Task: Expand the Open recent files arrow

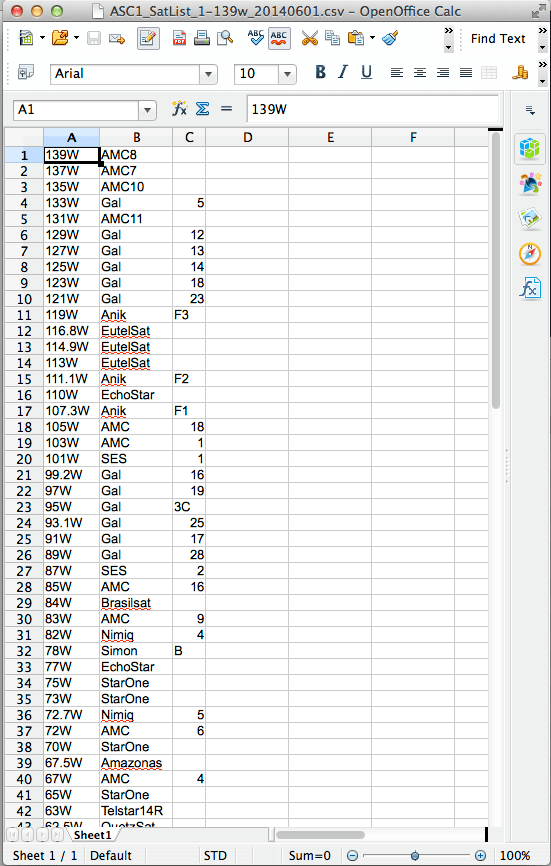Action: (x=76, y=38)
